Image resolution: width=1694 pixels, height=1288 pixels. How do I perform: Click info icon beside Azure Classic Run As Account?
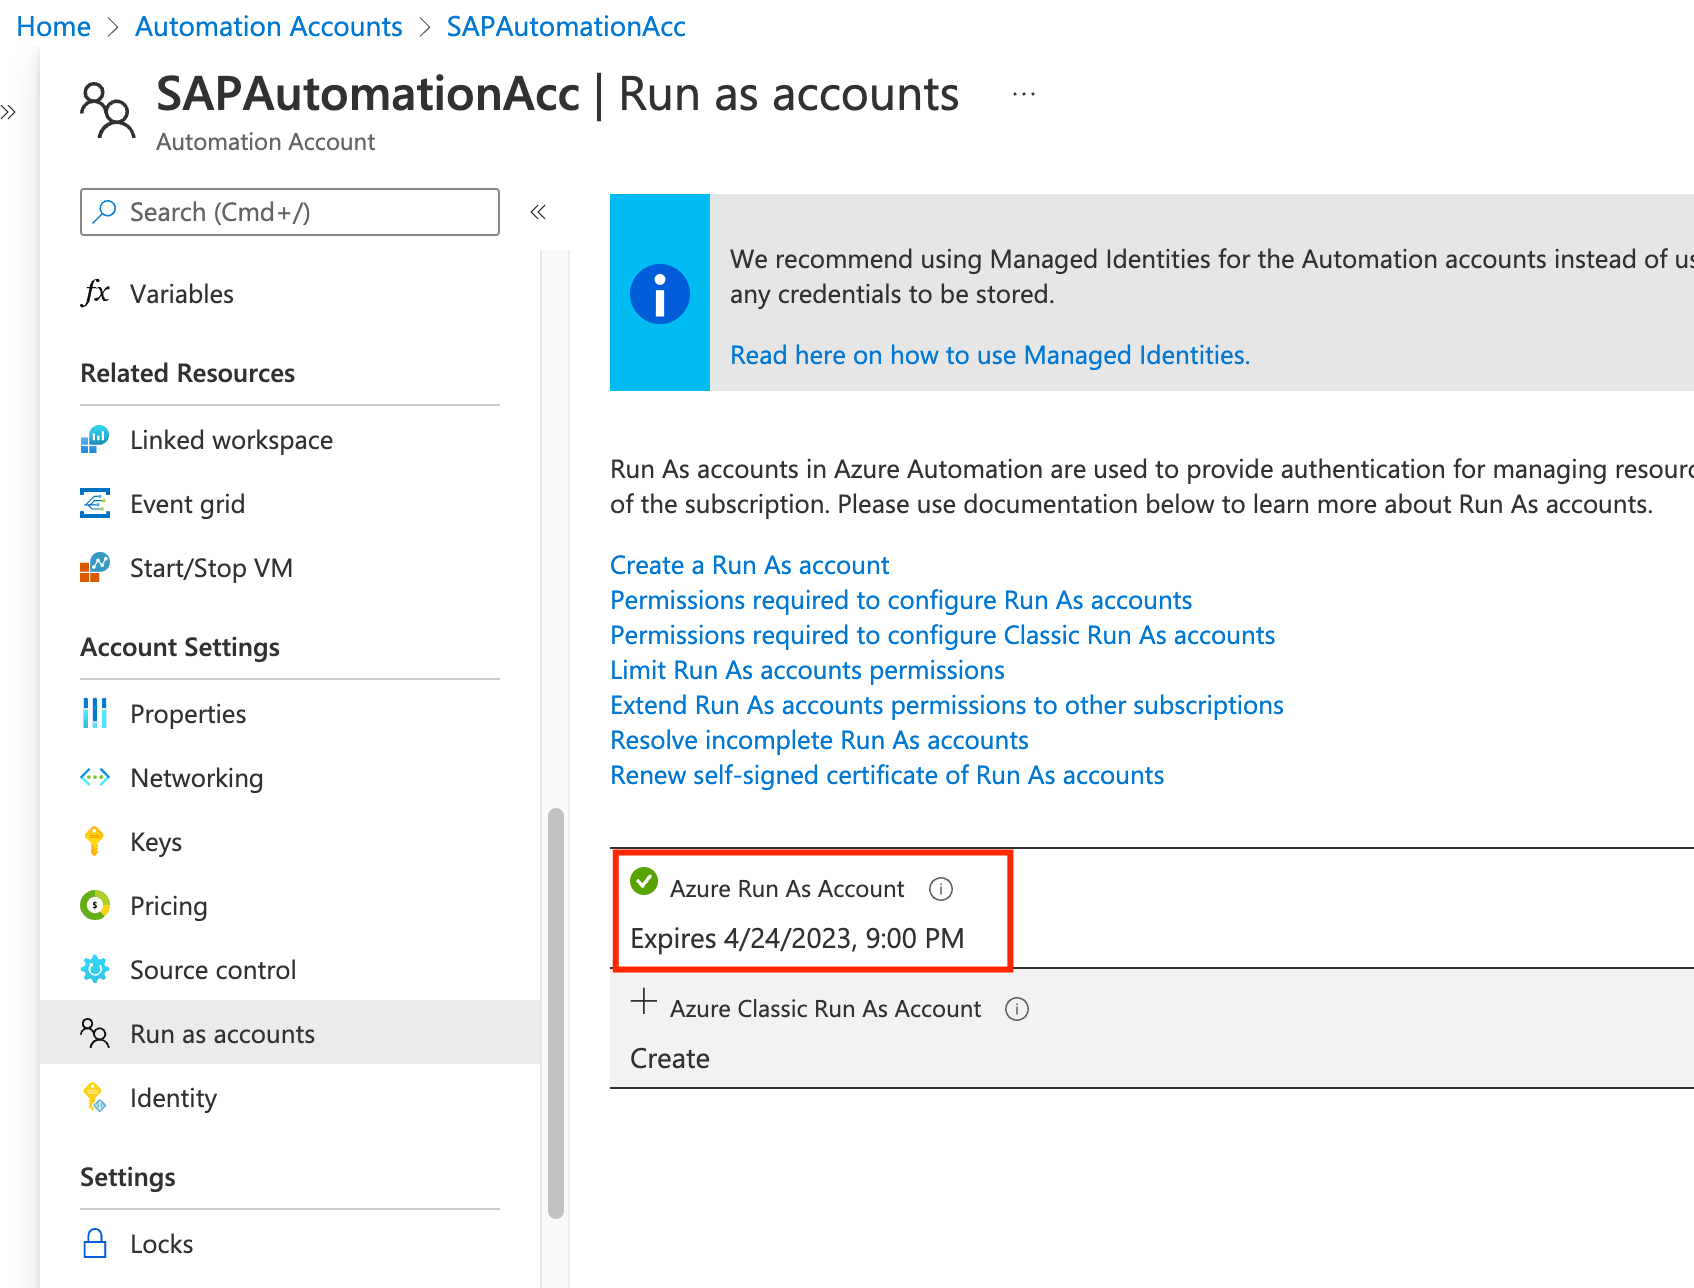pos(1017,1009)
